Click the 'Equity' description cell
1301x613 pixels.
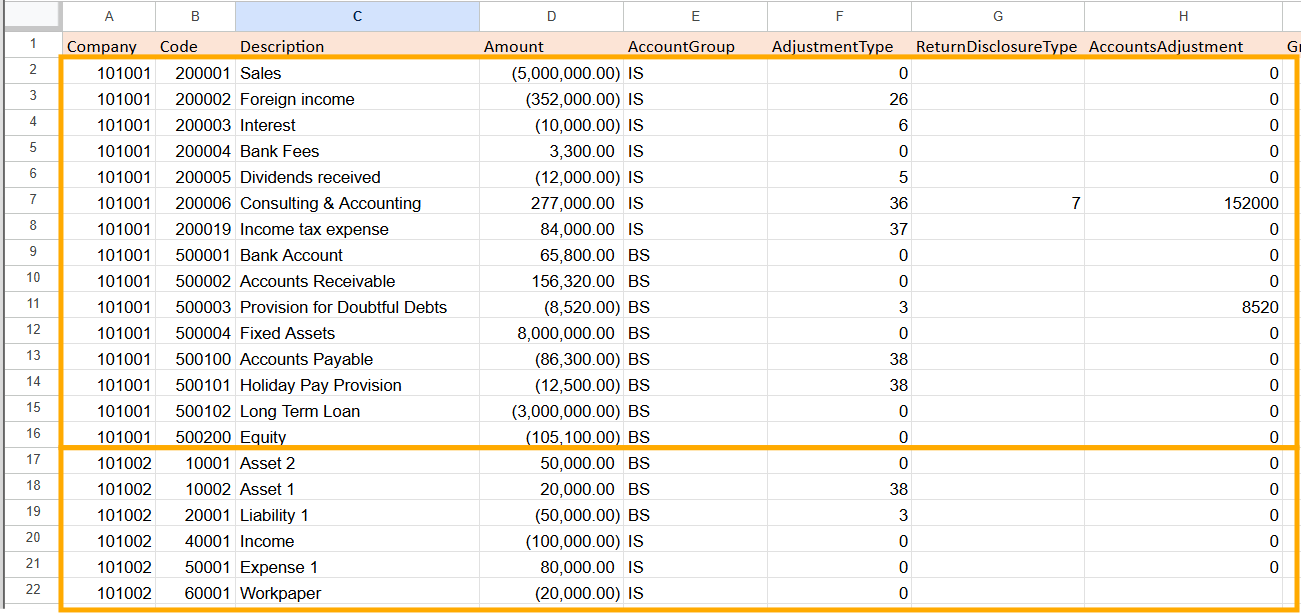358,437
